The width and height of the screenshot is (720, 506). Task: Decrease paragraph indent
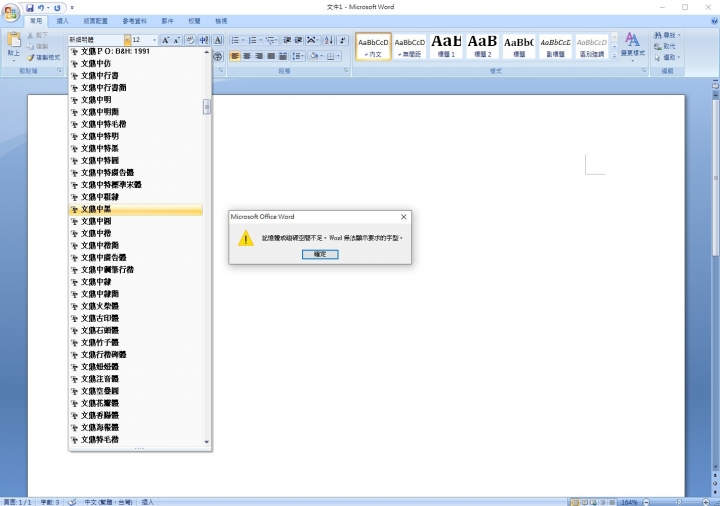point(287,40)
